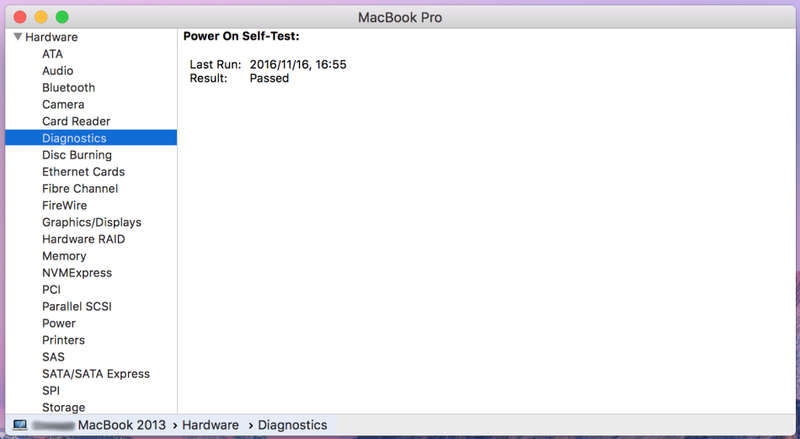Screen dimensions: 800x439
Task: Open Card Reader details
Action: 76,121
